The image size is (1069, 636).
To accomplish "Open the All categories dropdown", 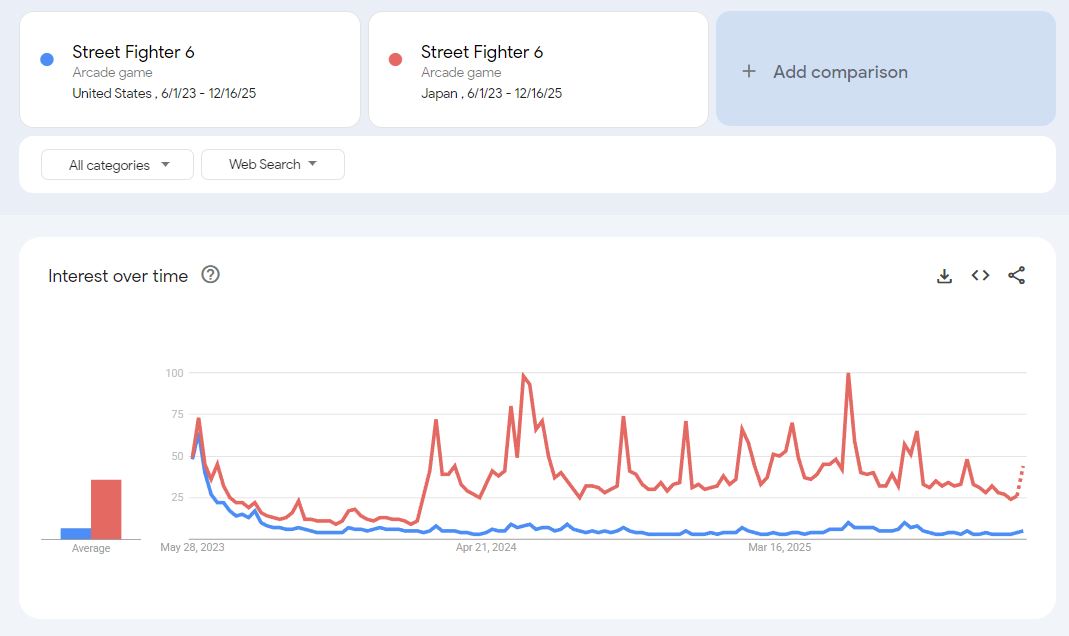I will (117, 165).
